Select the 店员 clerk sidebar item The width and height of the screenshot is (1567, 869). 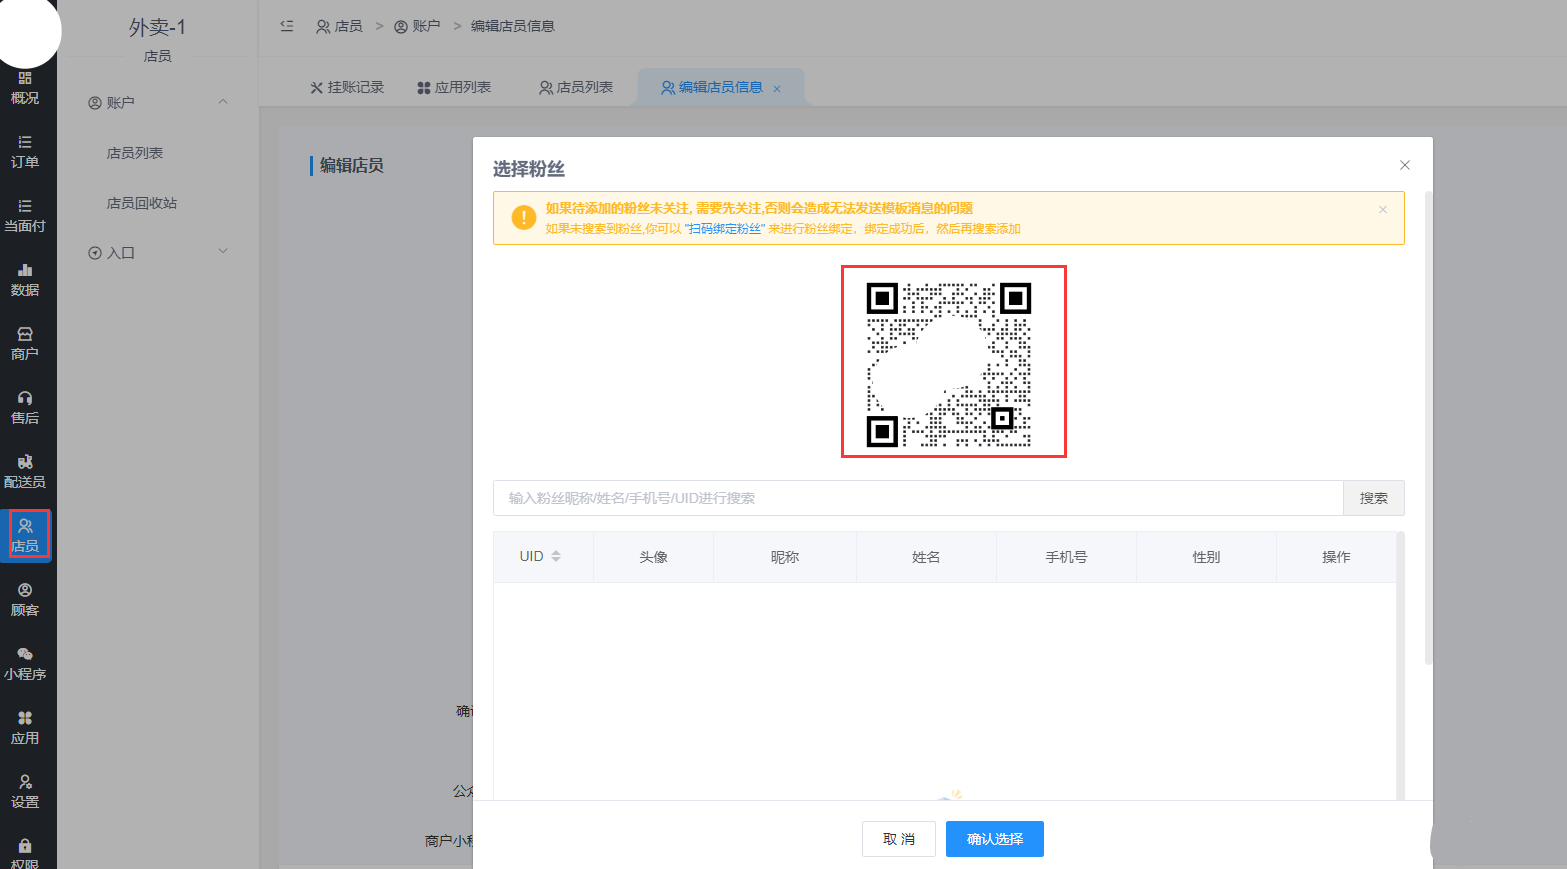click(x=25, y=536)
